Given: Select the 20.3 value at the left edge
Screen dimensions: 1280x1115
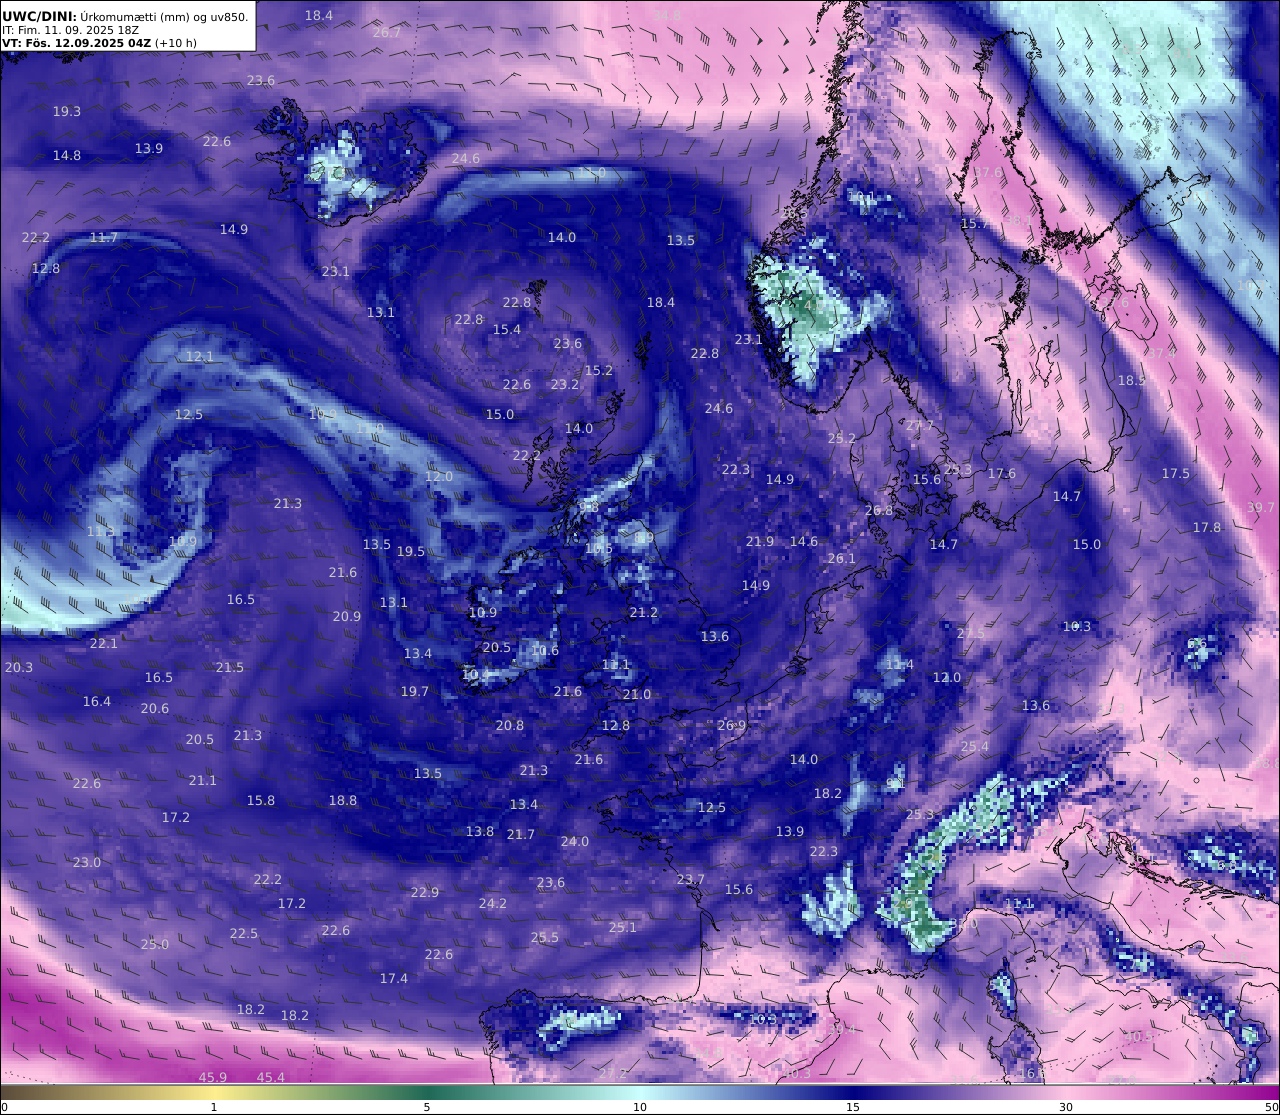Looking at the screenshot, I should (x=19, y=668).
